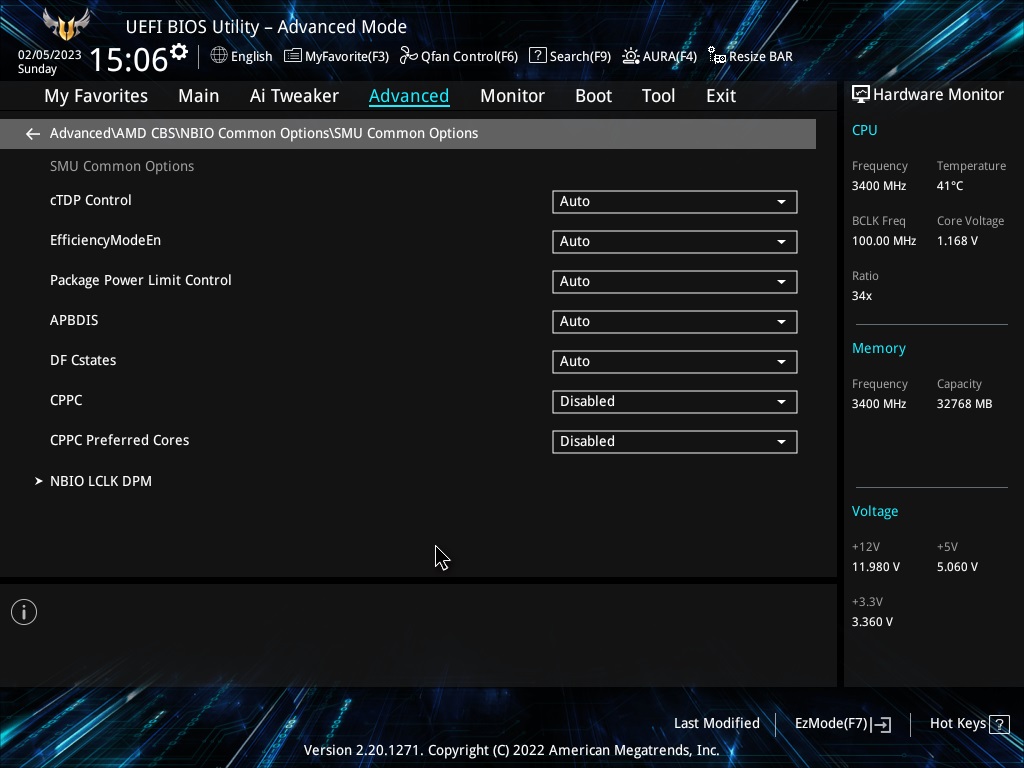
Task: Click the settings gear next to the clock
Action: (179, 52)
